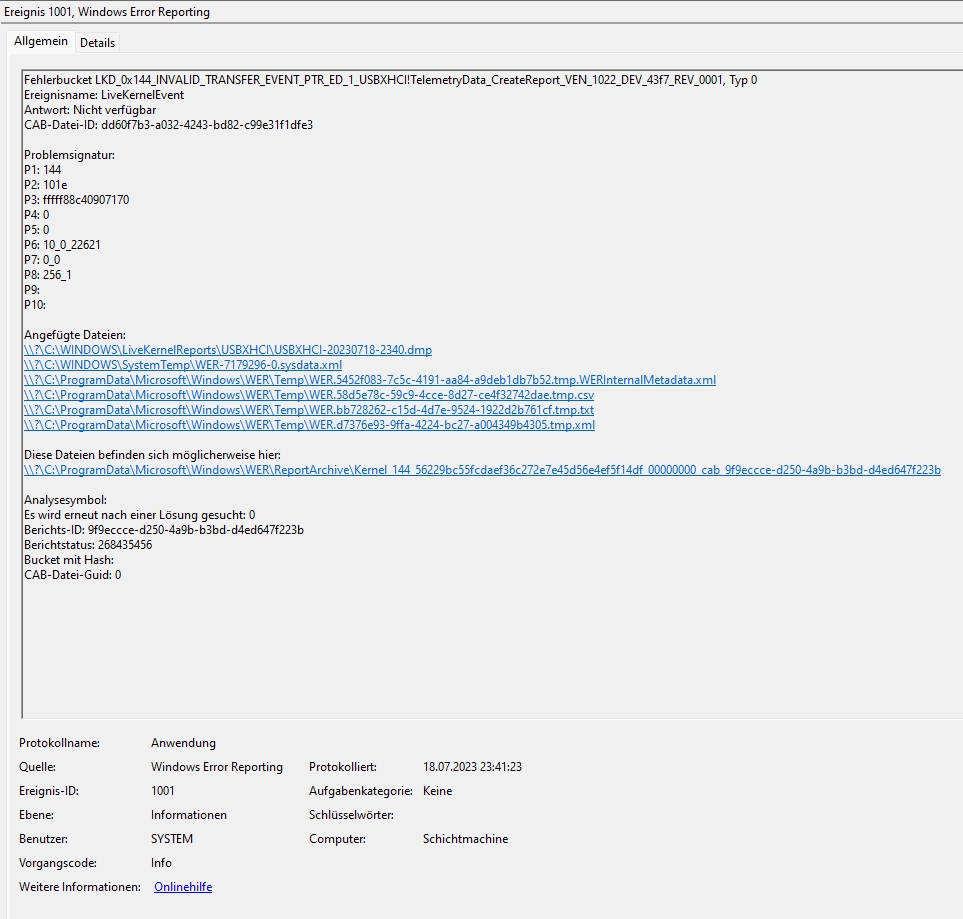Open the ReportArchive Kernel_144 folder link
The height and width of the screenshot is (919, 963).
pos(482,470)
